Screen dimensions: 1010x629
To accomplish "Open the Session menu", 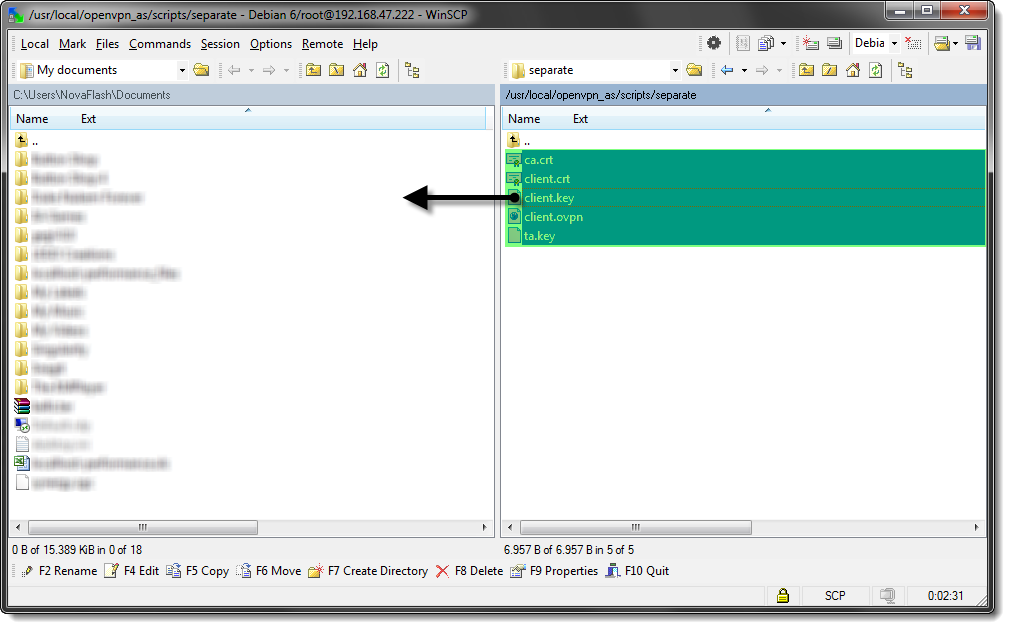I will pyautogui.click(x=220, y=44).
